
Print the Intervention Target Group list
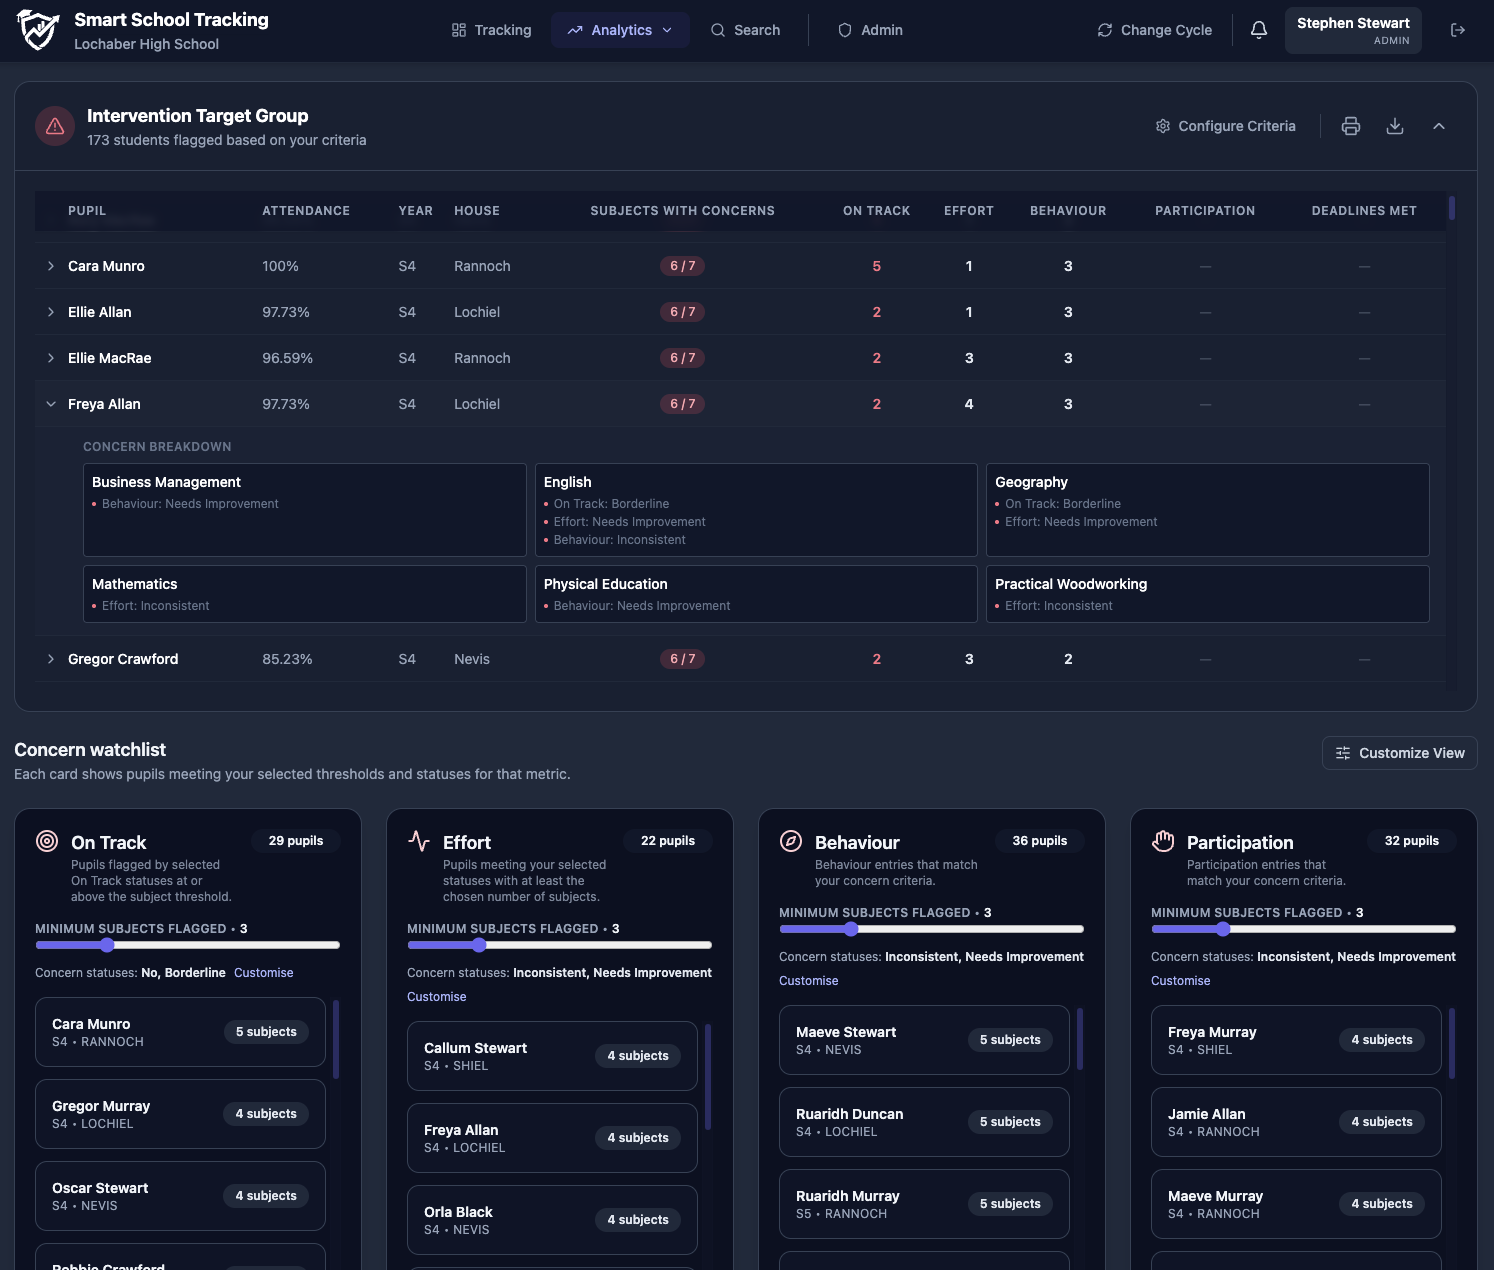(x=1351, y=126)
